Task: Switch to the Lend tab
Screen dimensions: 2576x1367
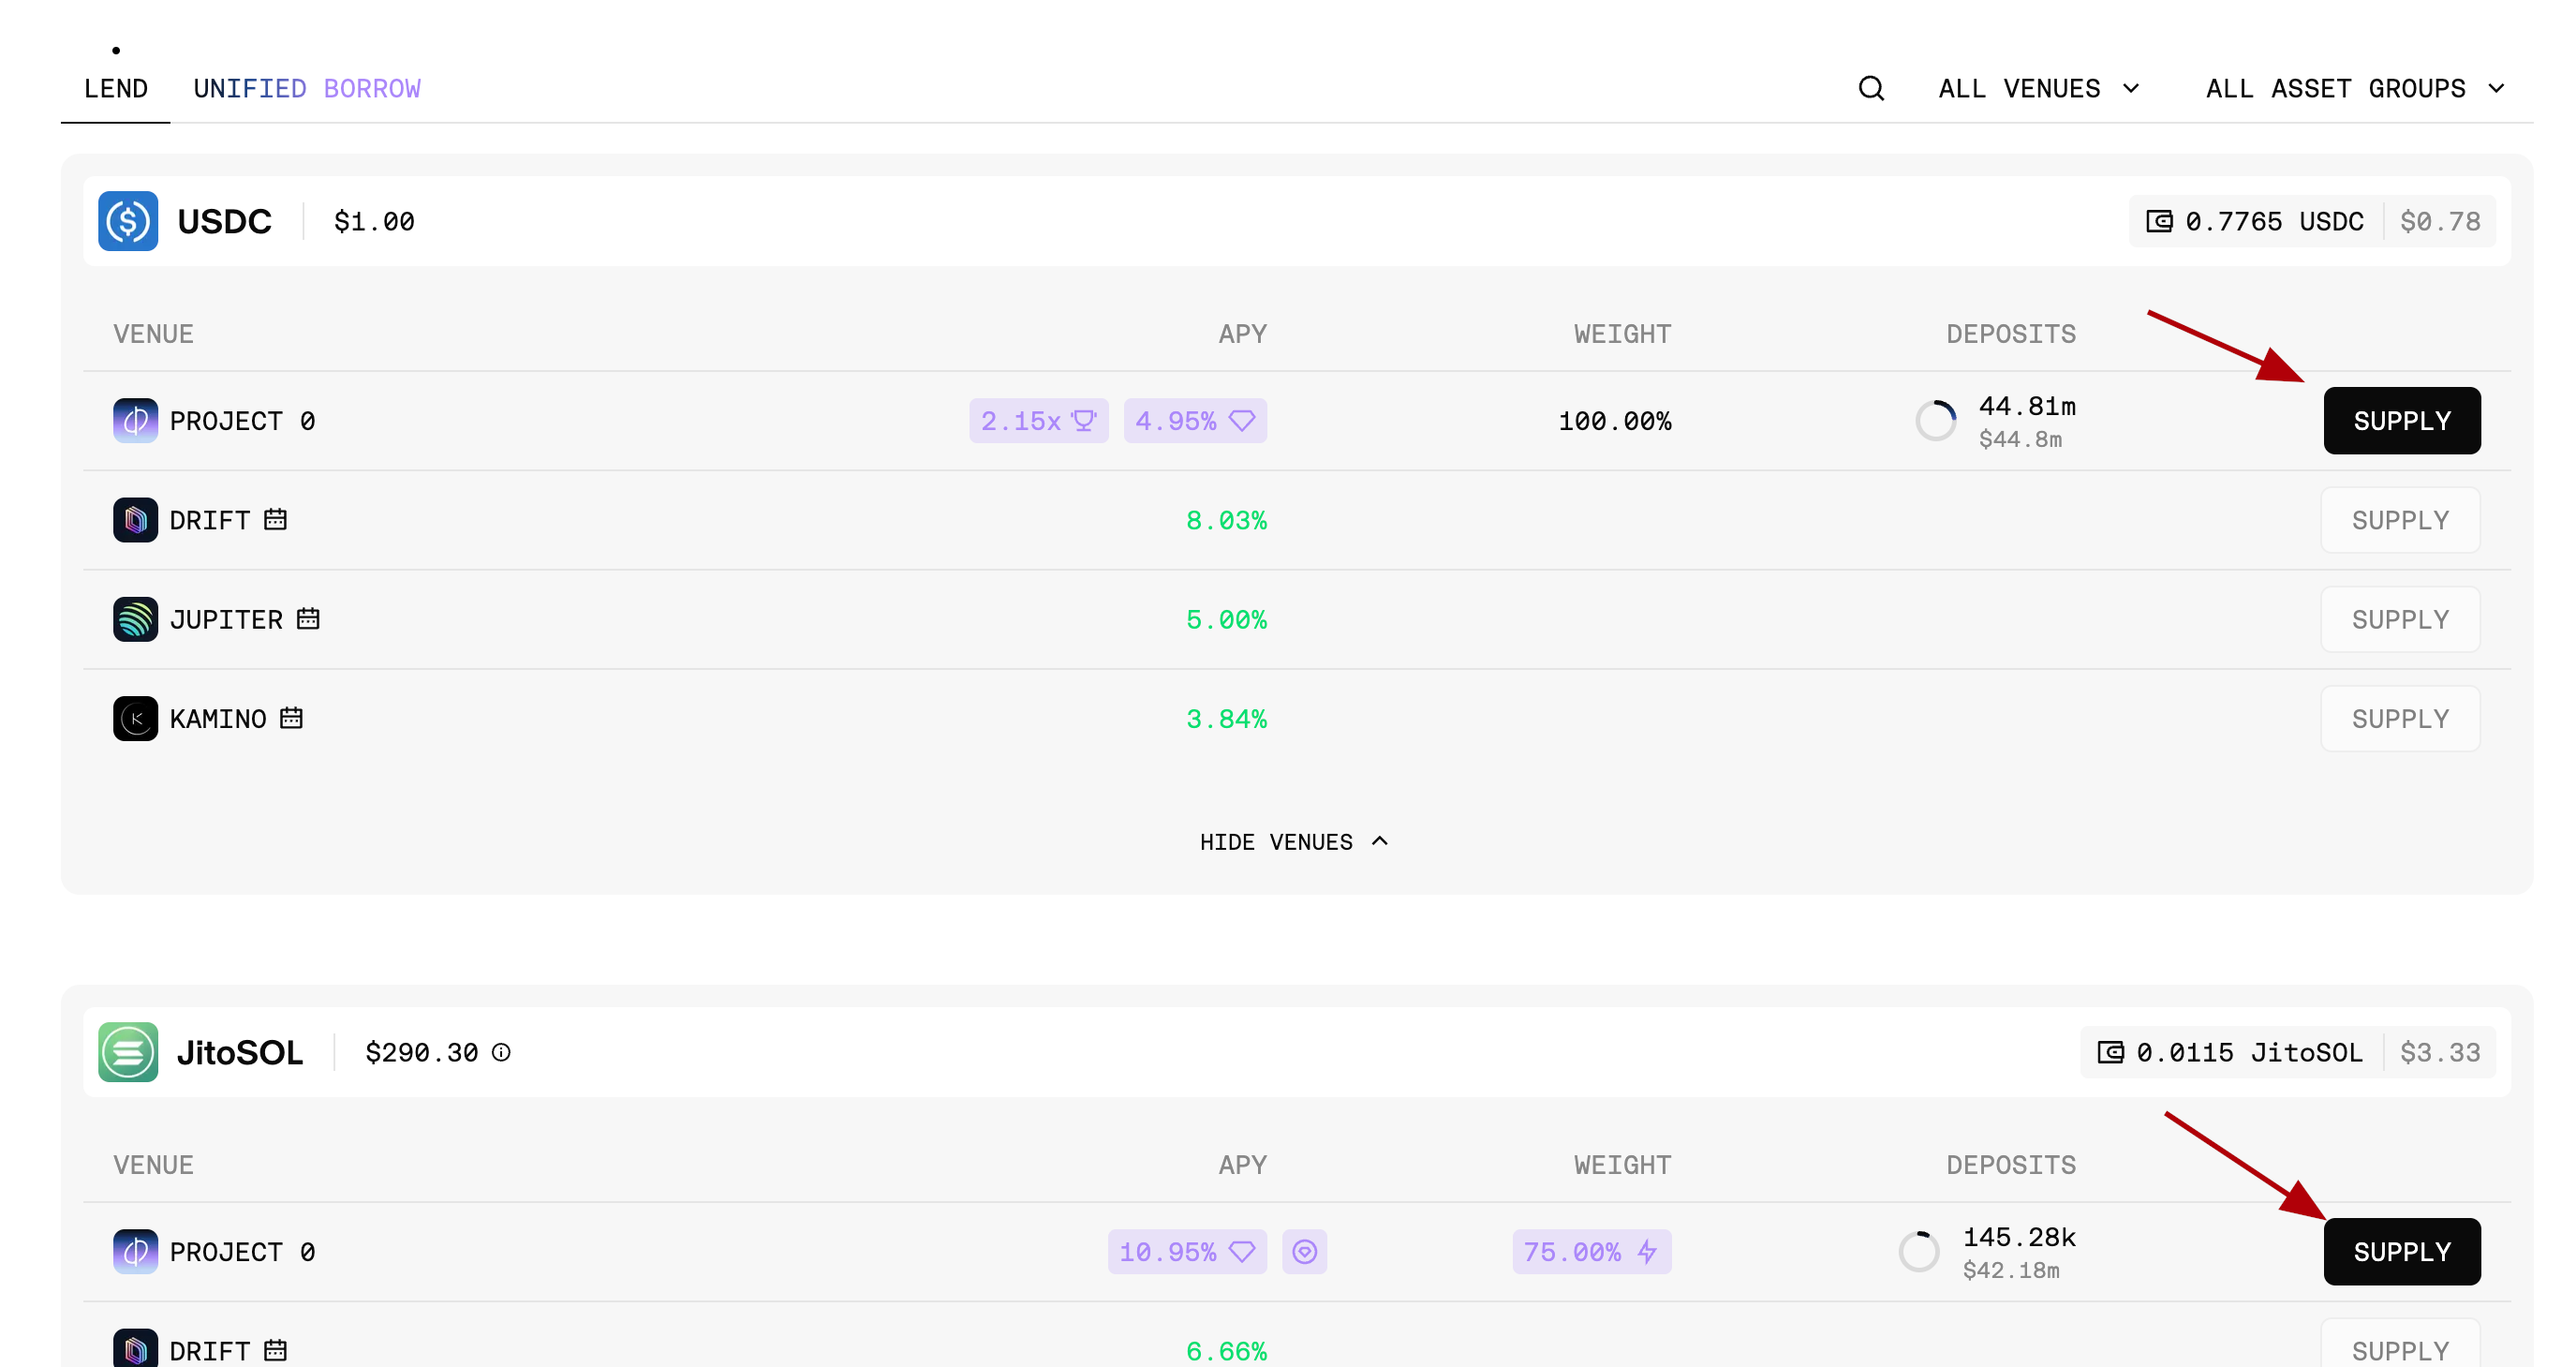Action: 116,88
